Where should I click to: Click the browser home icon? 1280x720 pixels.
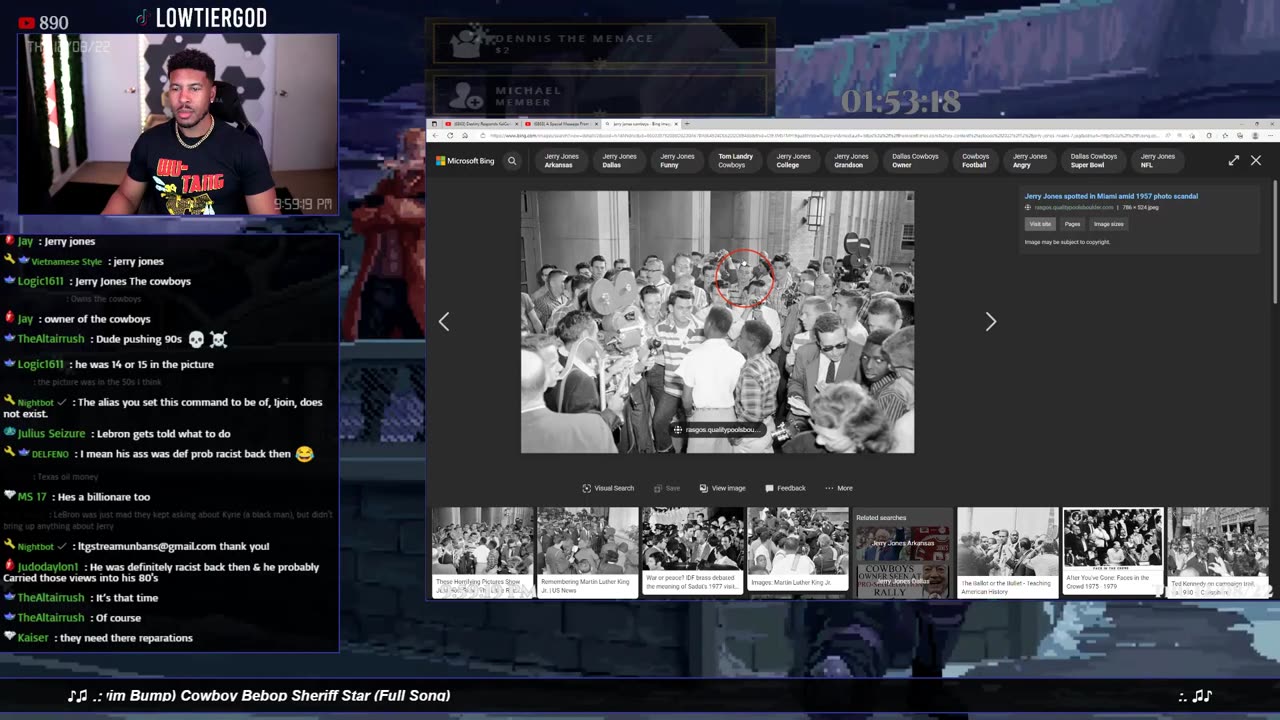point(465,135)
